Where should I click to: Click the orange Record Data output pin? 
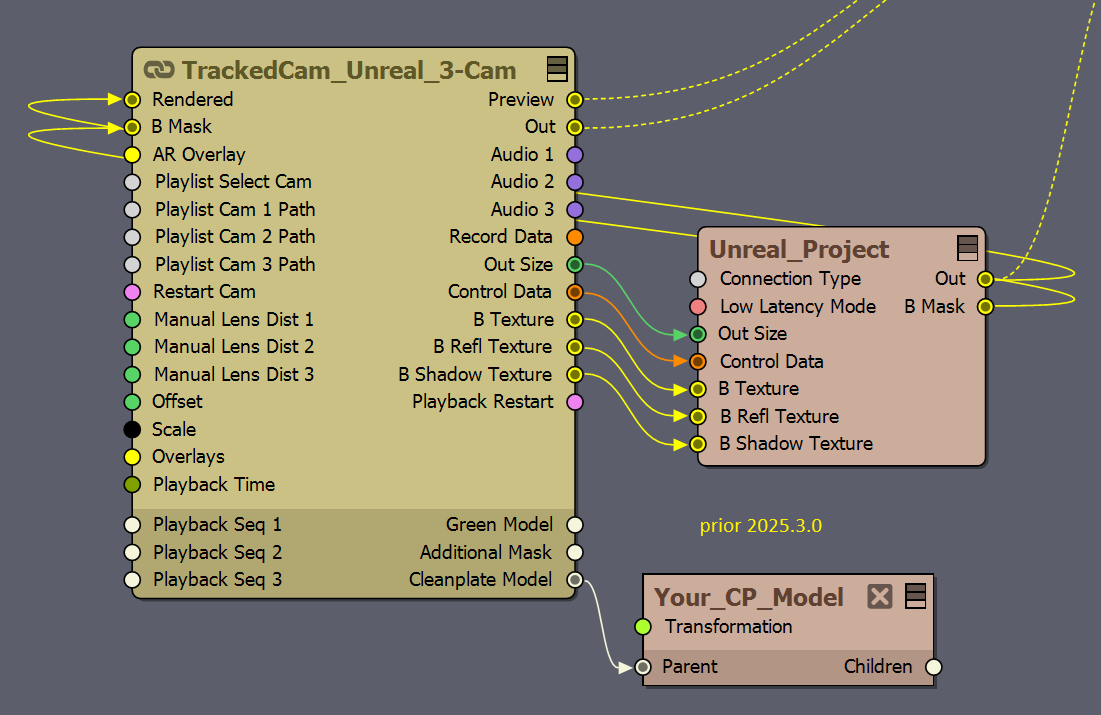click(574, 237)
